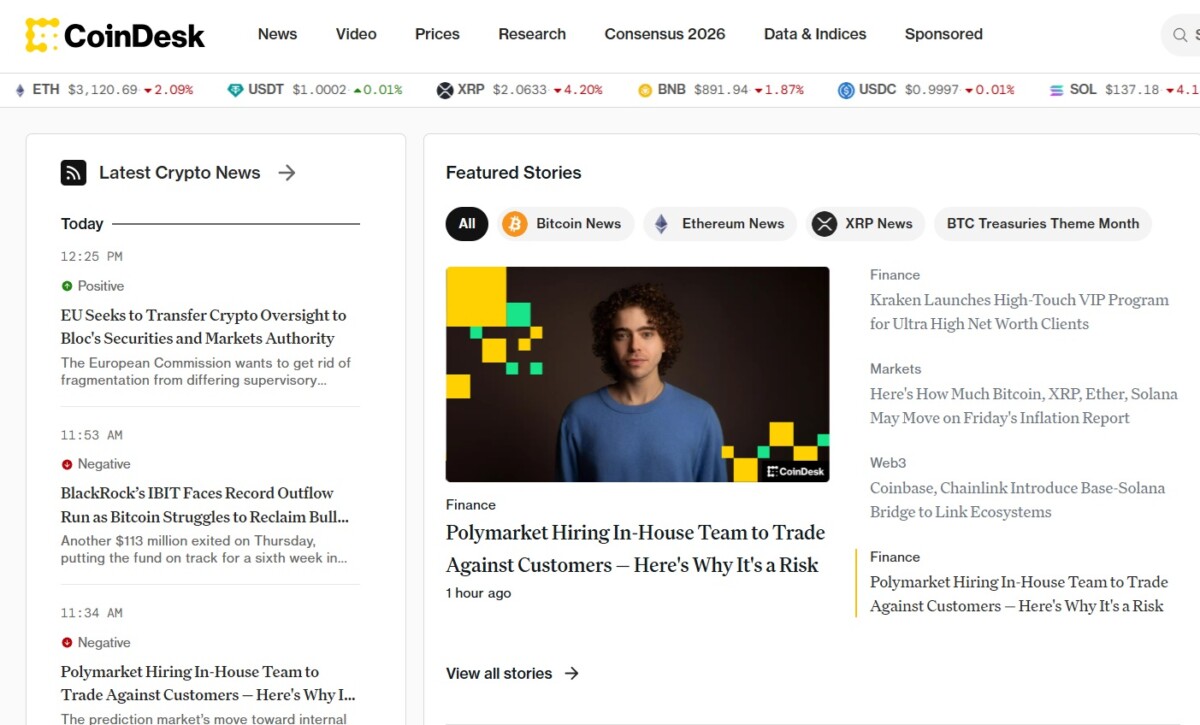
Task: Click the BNB coin icon in ticker
Action: [645, 90]
